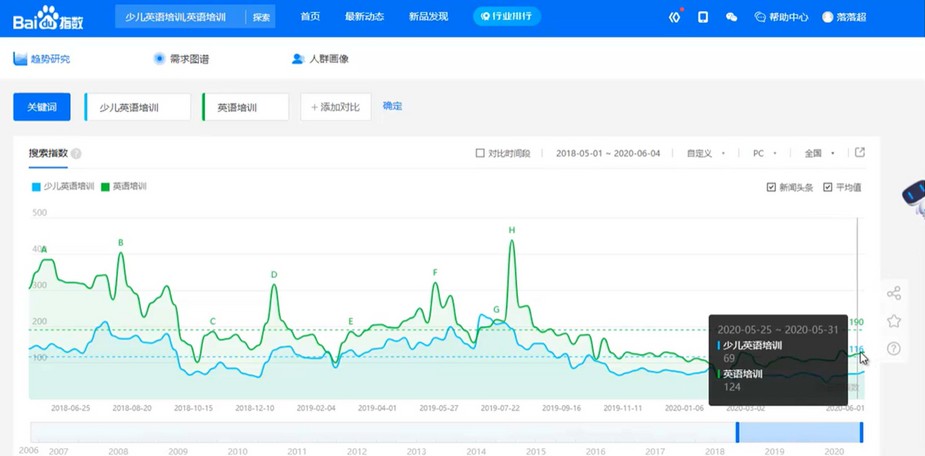Open the user account 落落超
925x456 pixels.
[844, 17]
